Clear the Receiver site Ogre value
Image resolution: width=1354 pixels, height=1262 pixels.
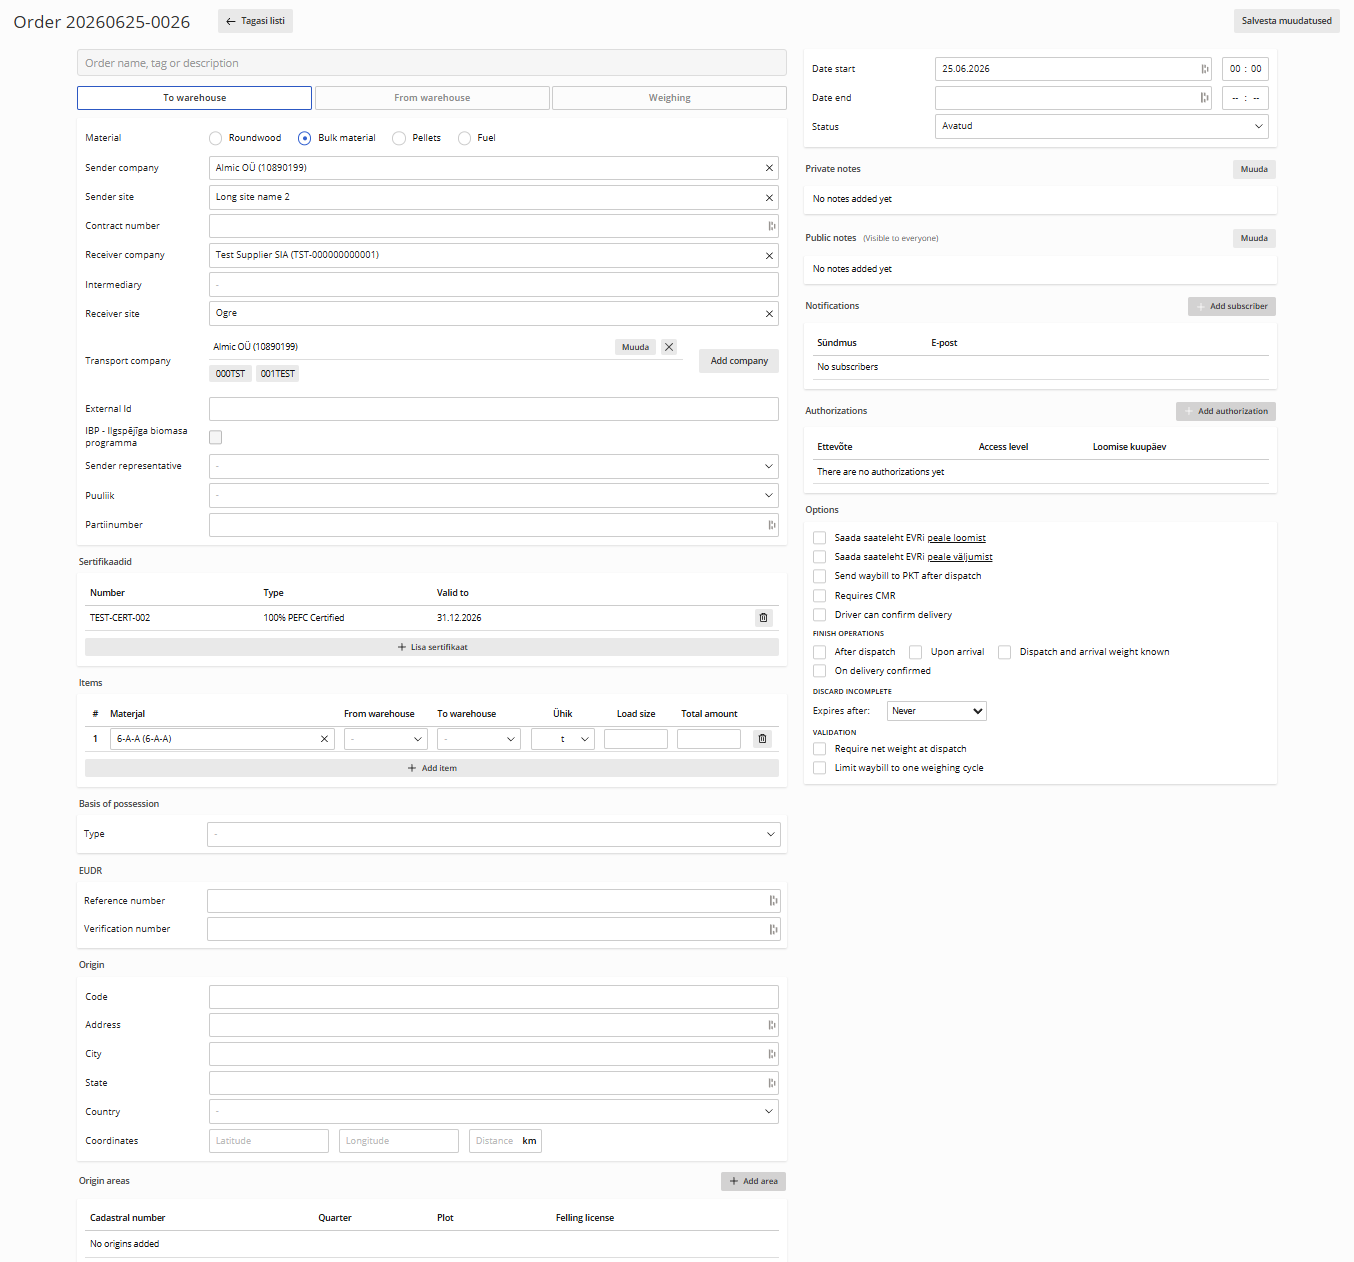tap(769, 314)
